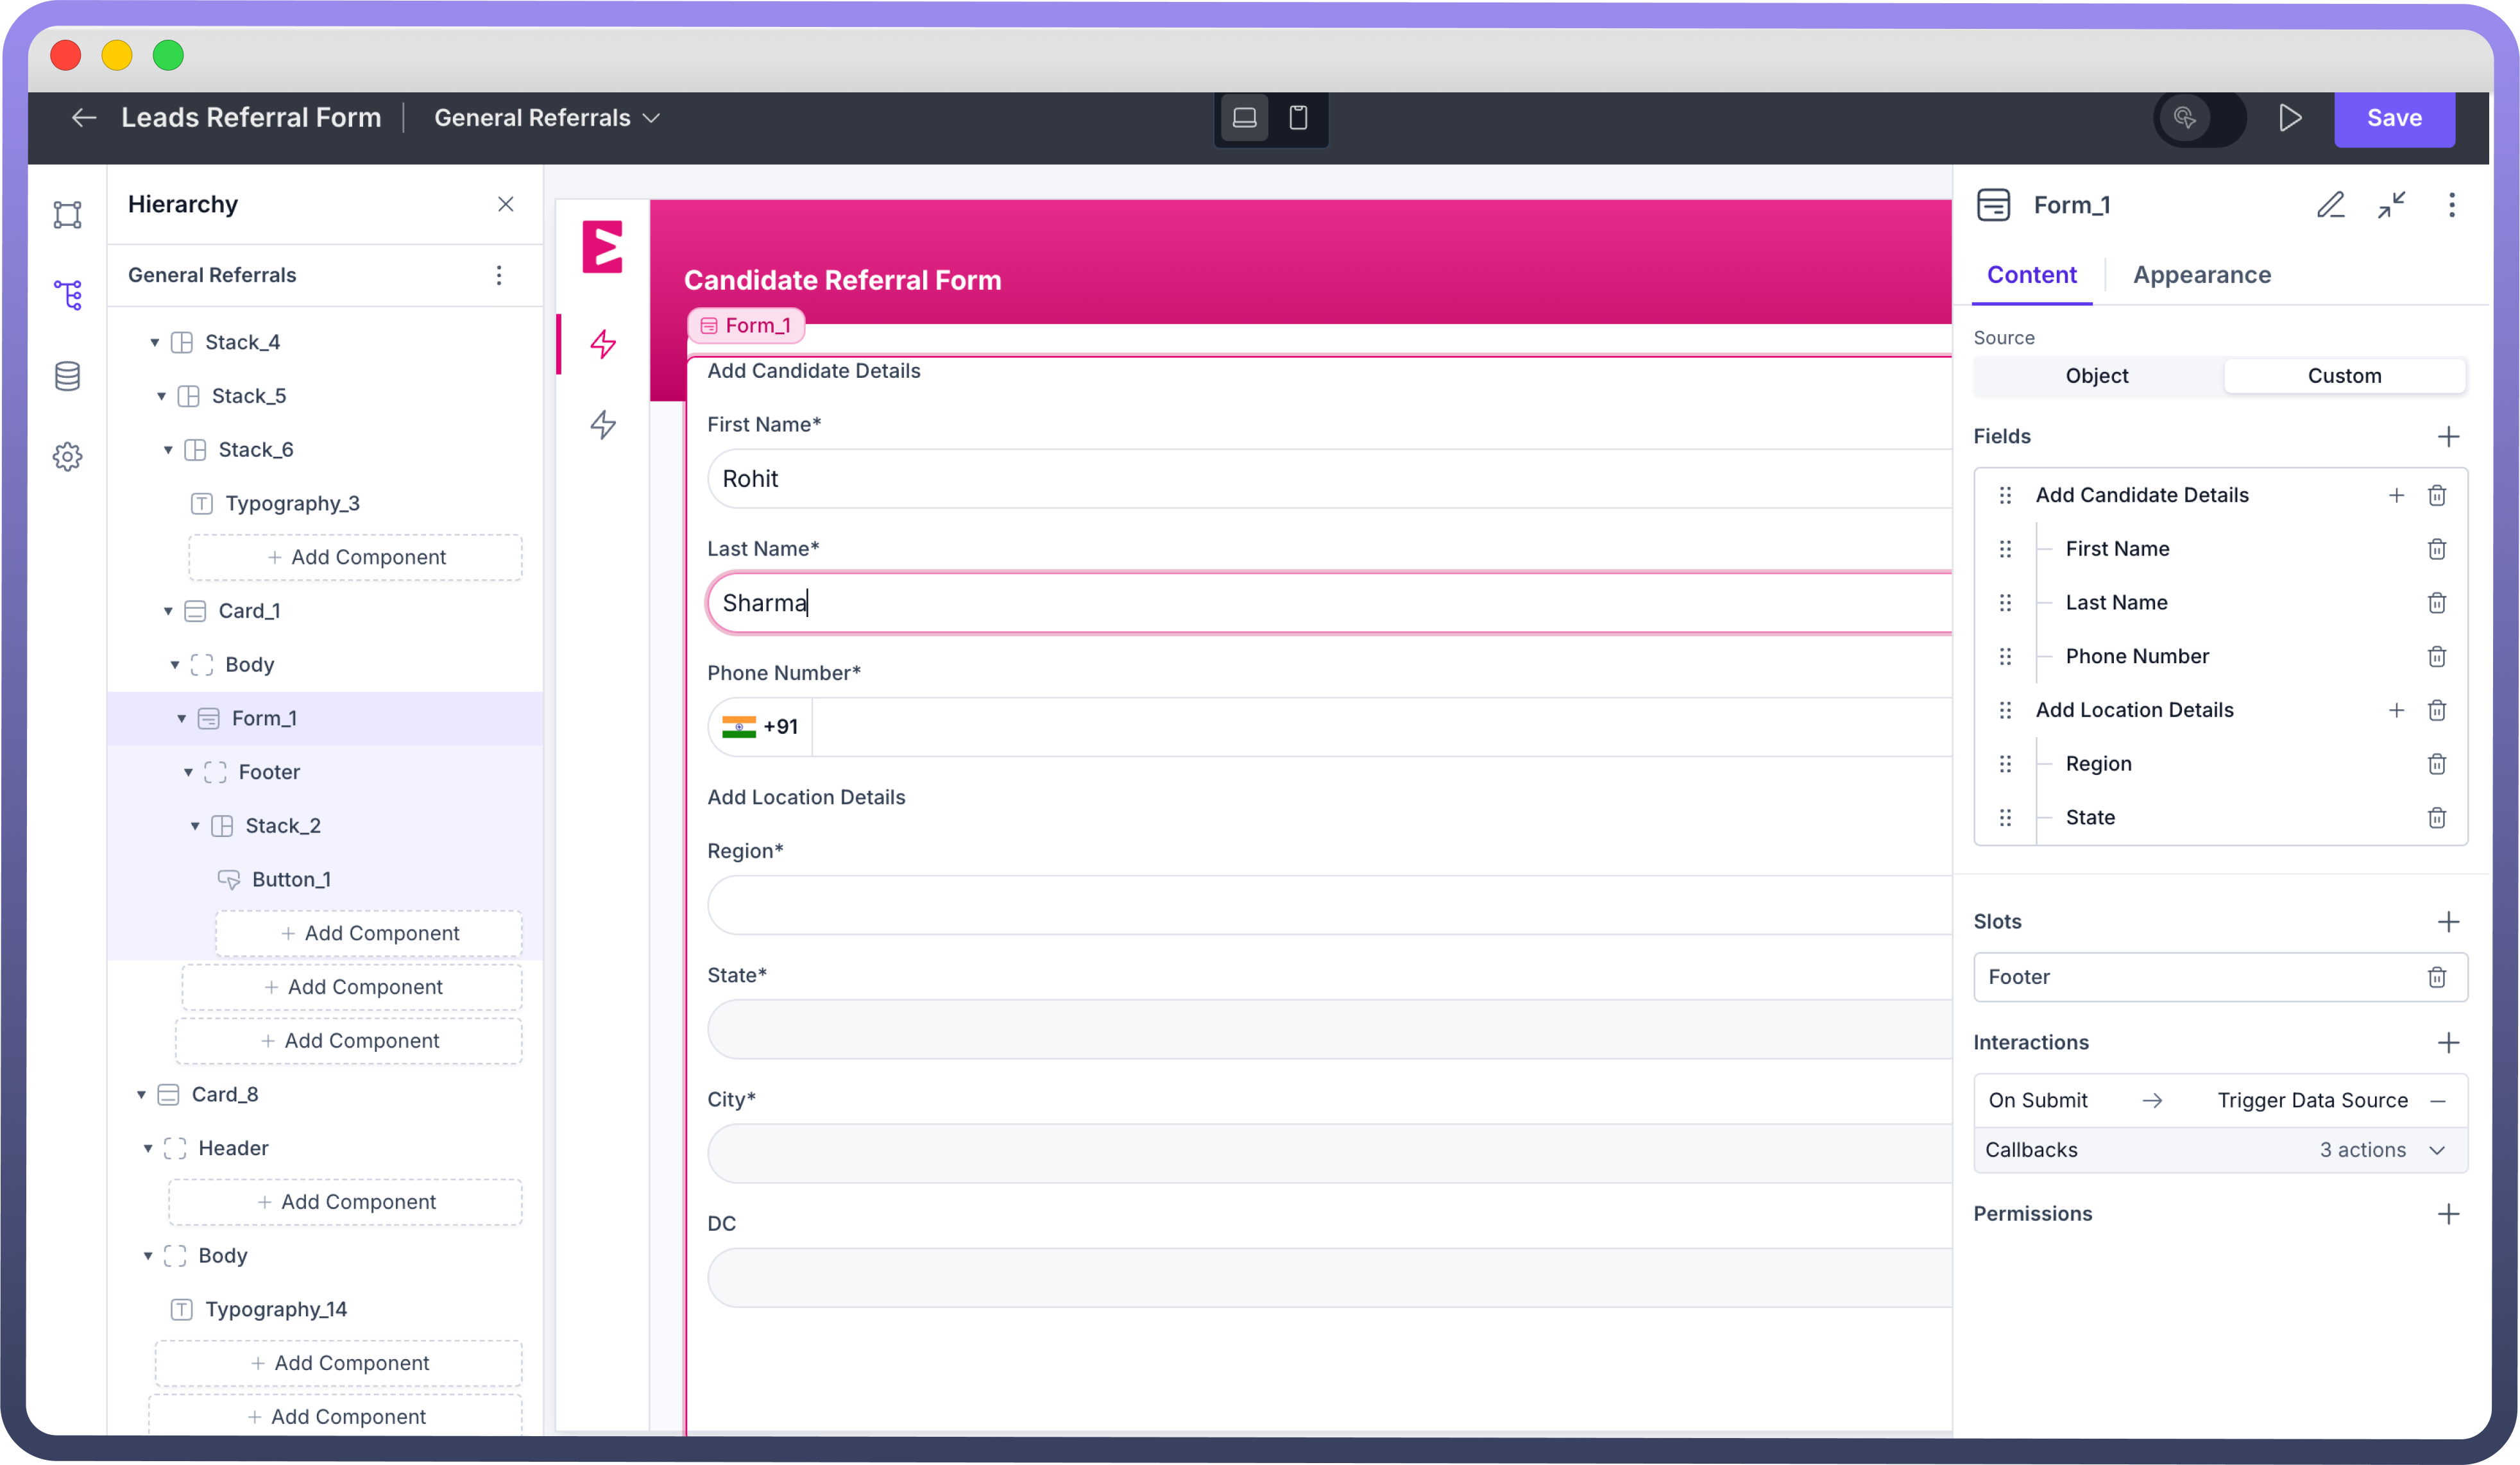Delete the Phone Number field
This screenshot has height=1465, width=2520.
pos(2436,657)
